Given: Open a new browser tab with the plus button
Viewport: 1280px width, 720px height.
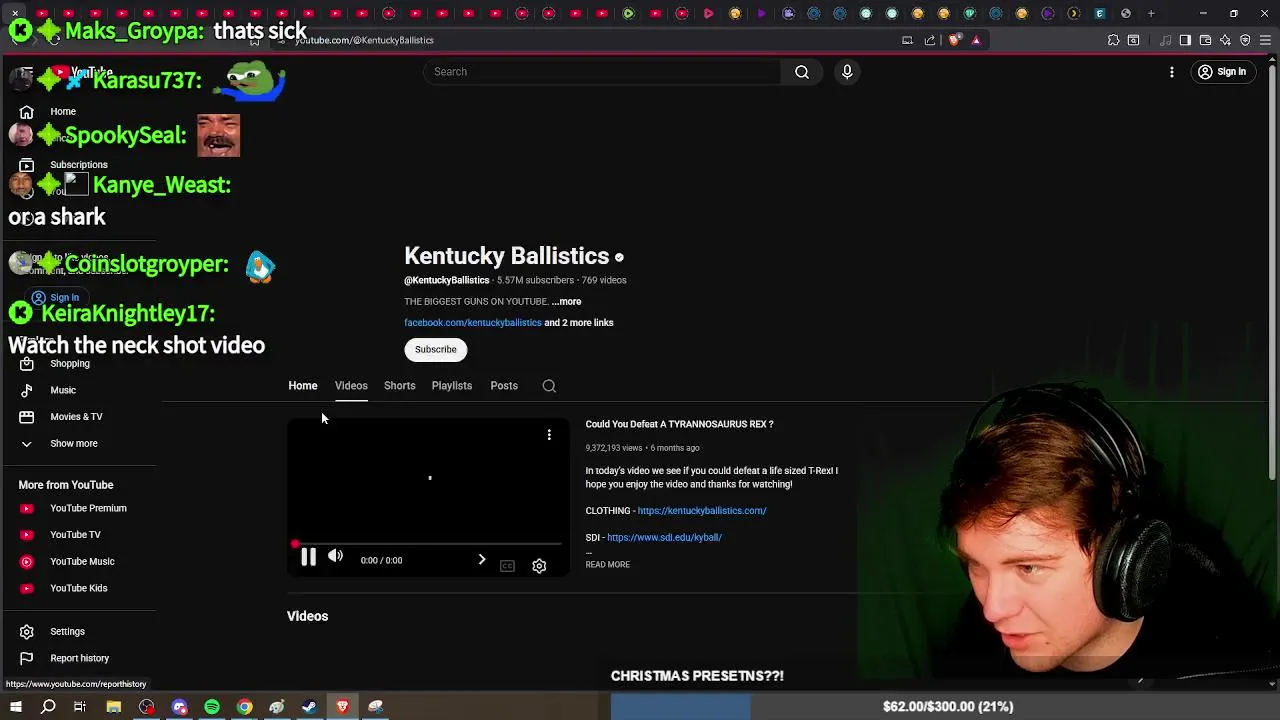Looking at the screenshot, I should [x=1151, y=14].
